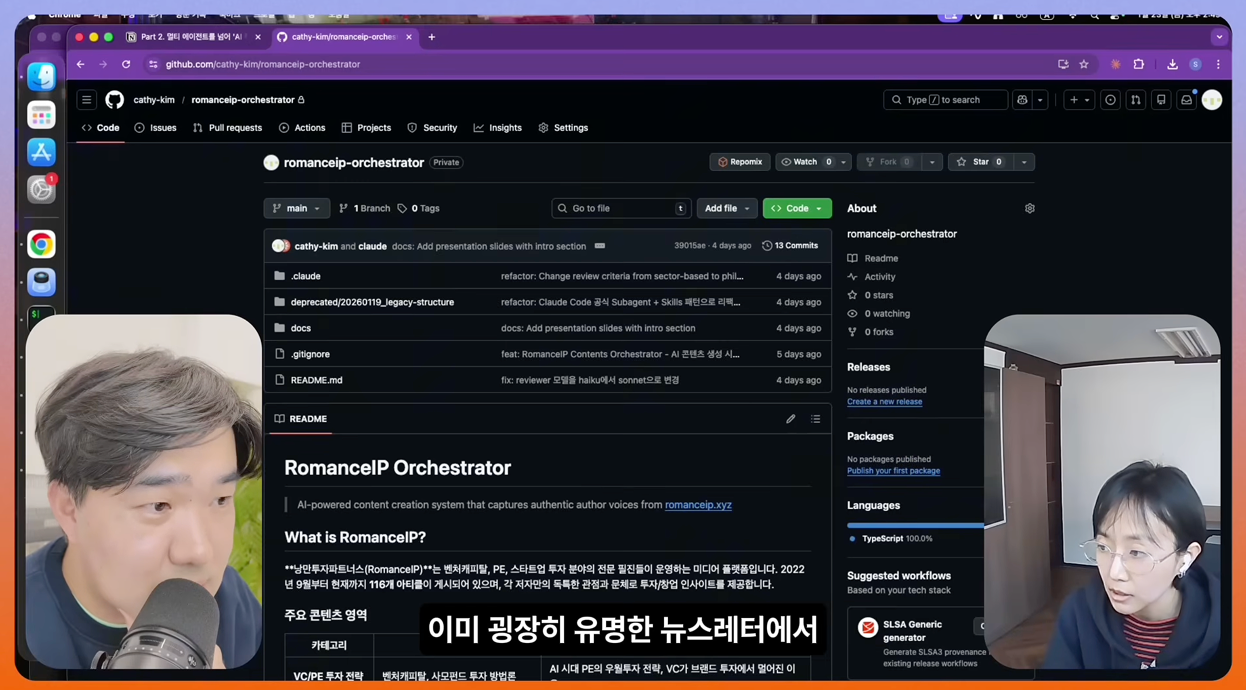1246x690 pixels.
Task: Expand the green Code dropdown
Action: 796,208
